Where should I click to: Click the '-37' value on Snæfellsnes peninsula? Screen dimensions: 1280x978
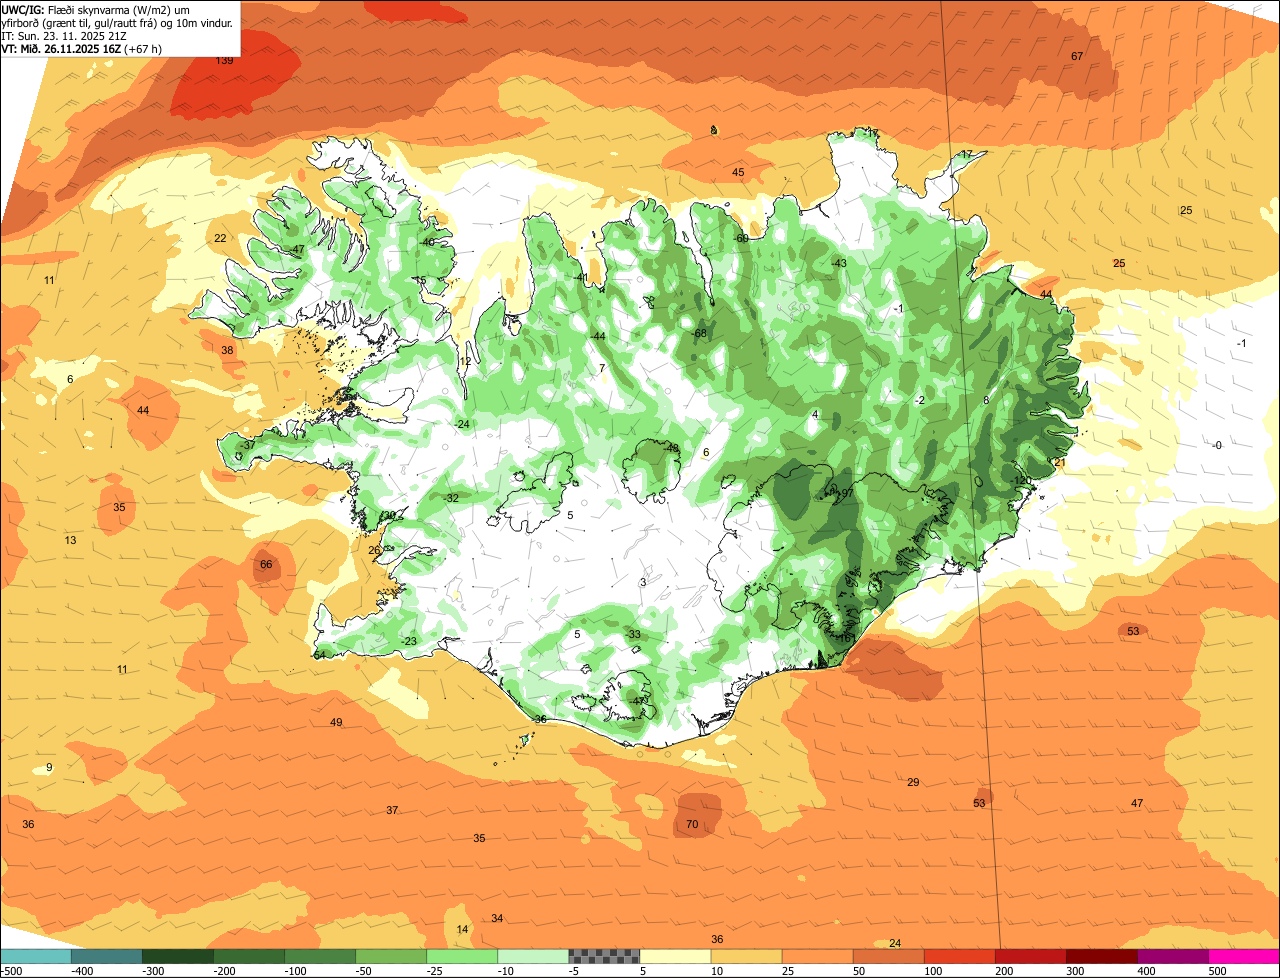coord(246,445)
